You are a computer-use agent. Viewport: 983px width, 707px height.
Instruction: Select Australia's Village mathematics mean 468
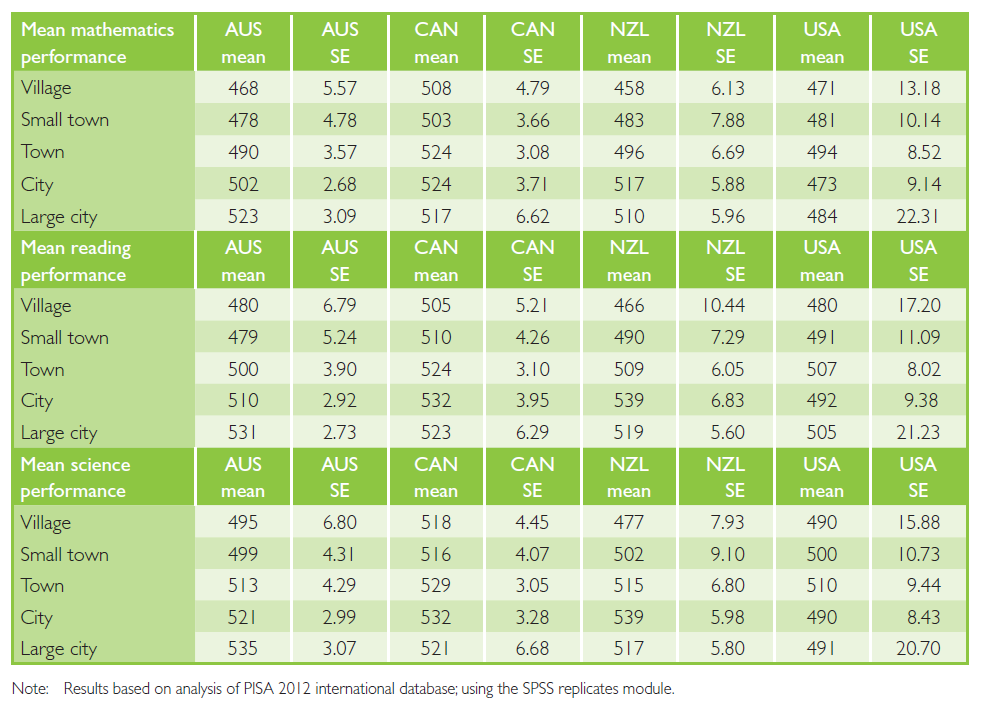point(243,89)
